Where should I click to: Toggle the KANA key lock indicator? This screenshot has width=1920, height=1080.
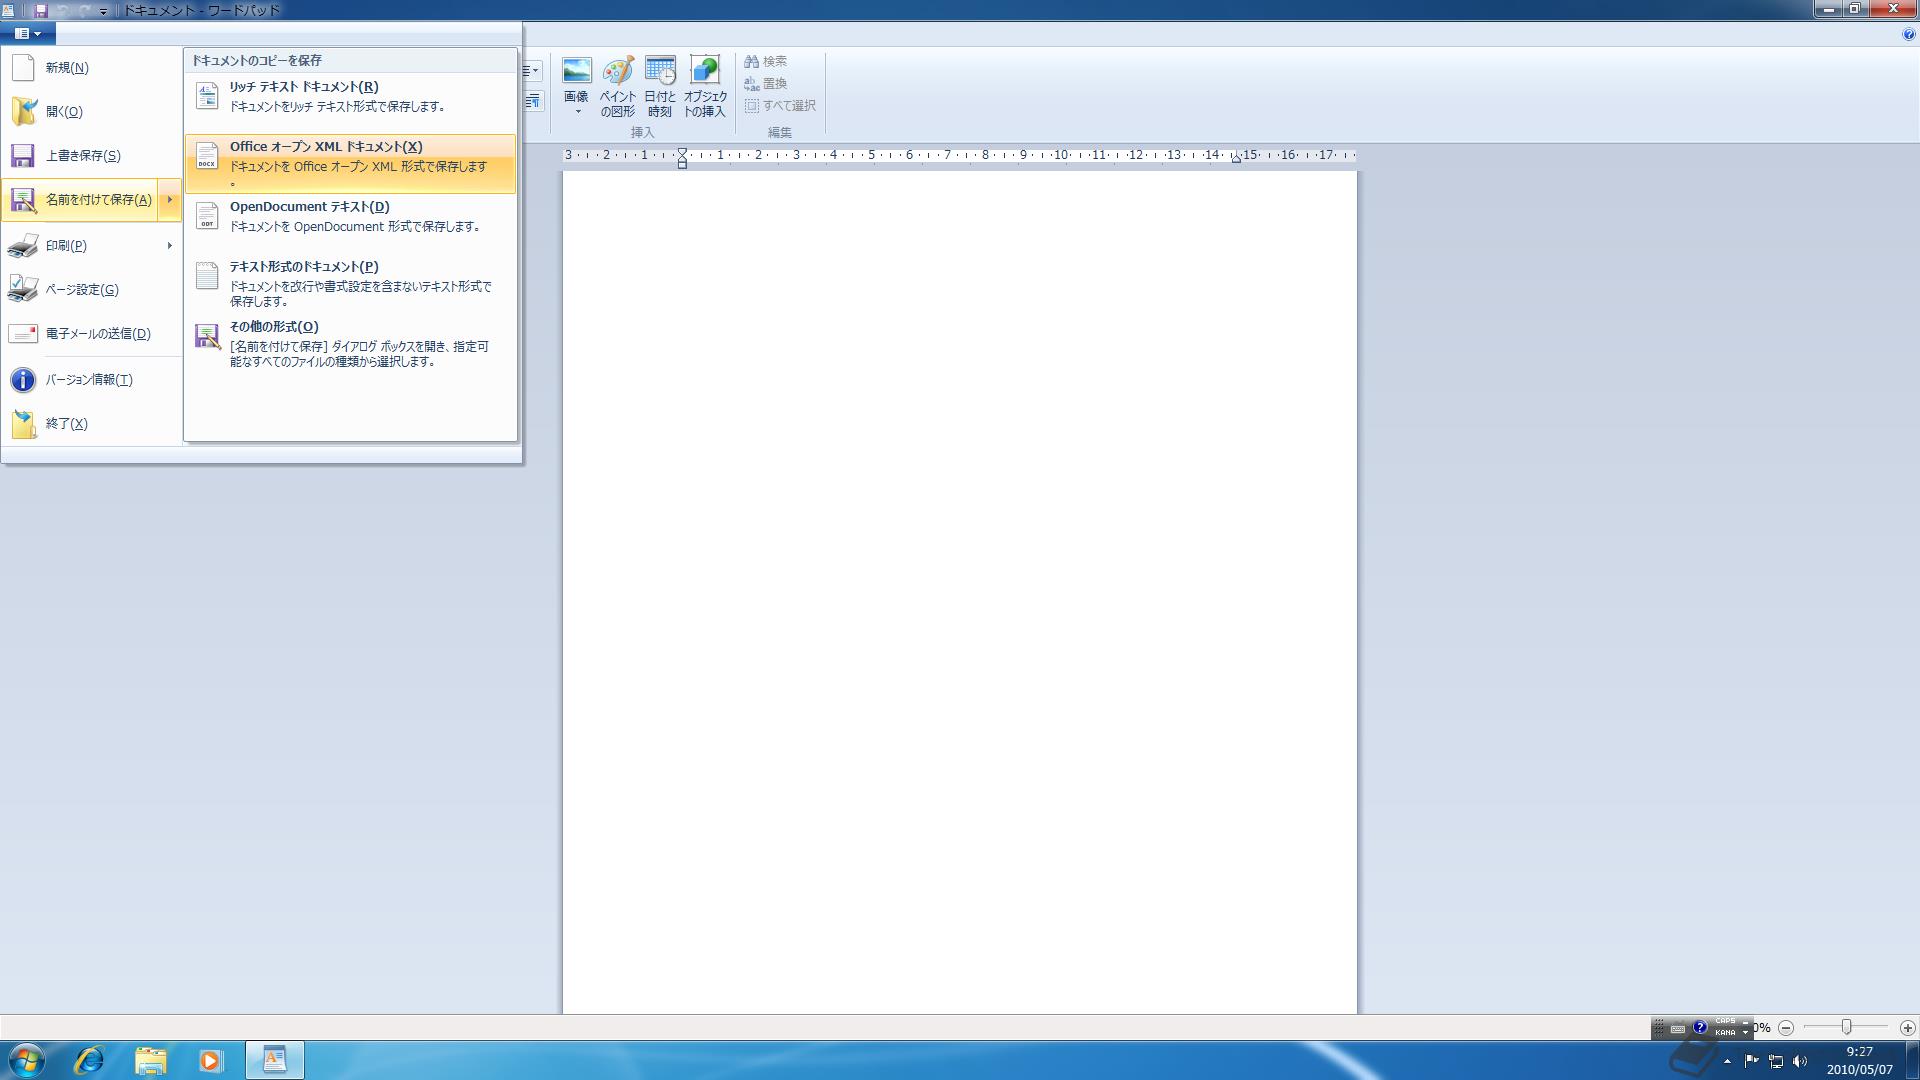coord(1725,1032)
